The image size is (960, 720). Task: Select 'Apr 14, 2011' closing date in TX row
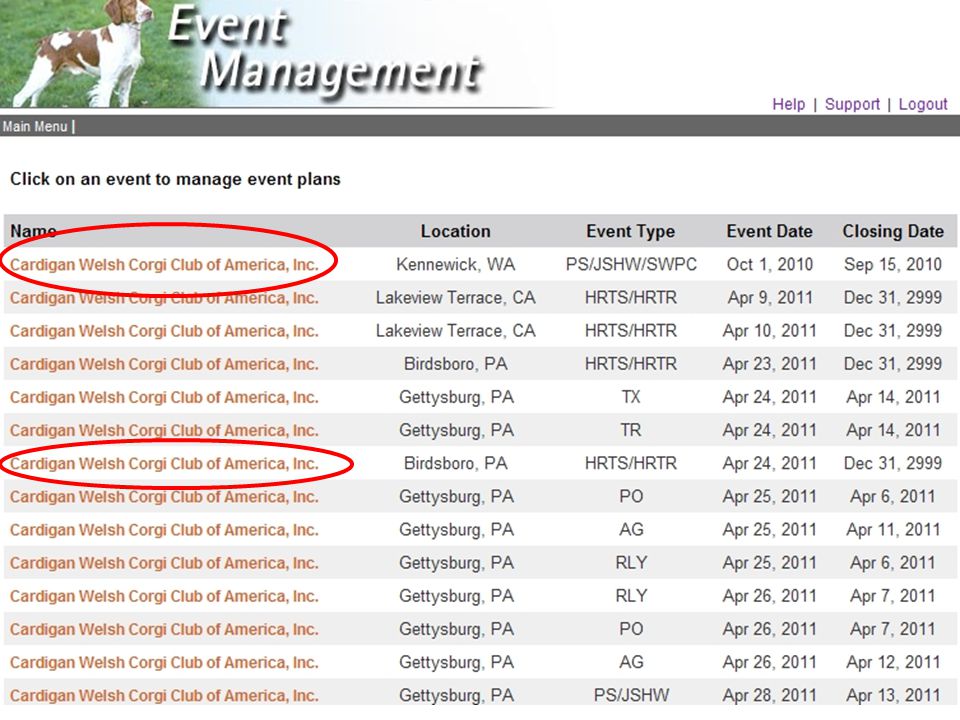(893, 397)
